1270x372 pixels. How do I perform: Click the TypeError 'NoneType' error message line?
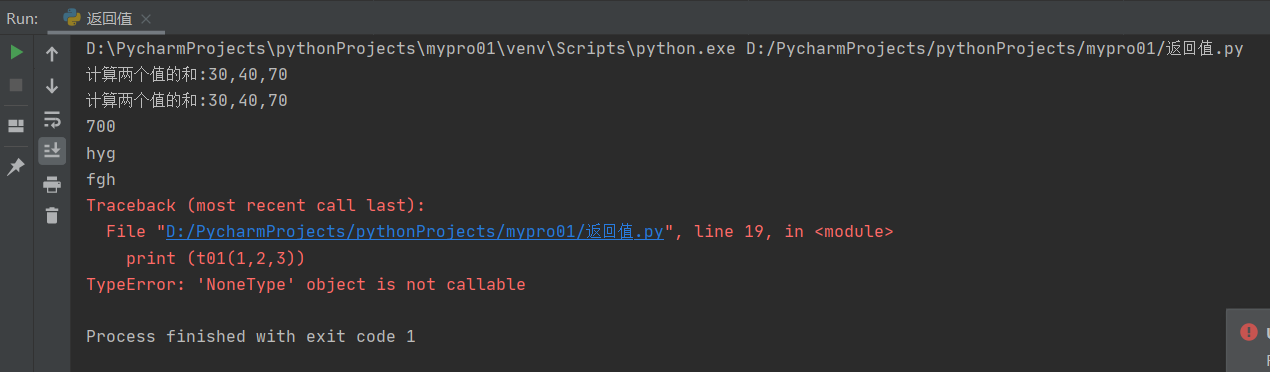tap(306, 284)
